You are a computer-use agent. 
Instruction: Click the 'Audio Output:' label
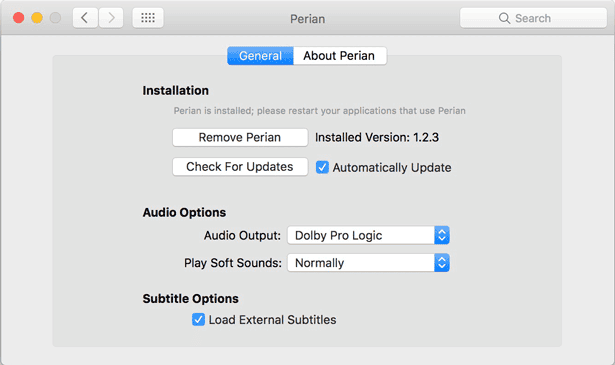click(242, 236)
